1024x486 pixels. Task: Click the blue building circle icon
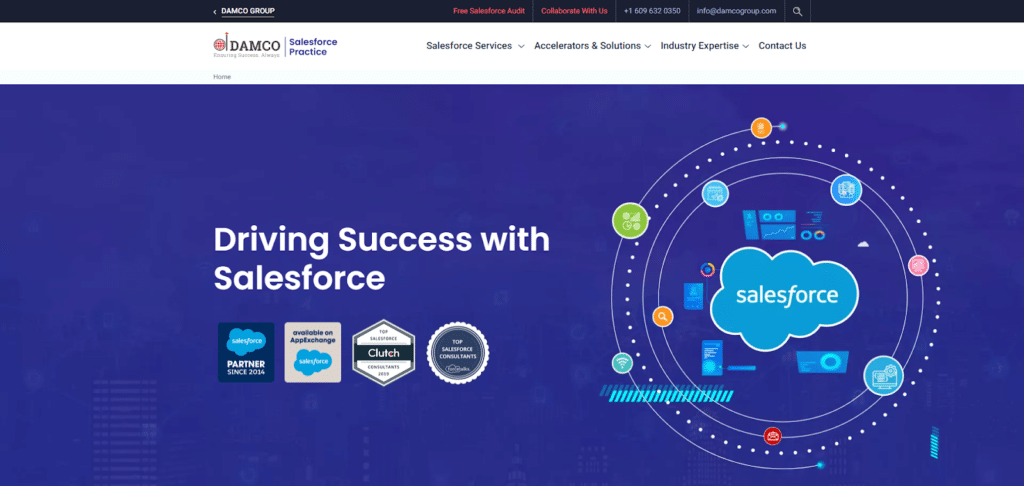tap(846, 190)
